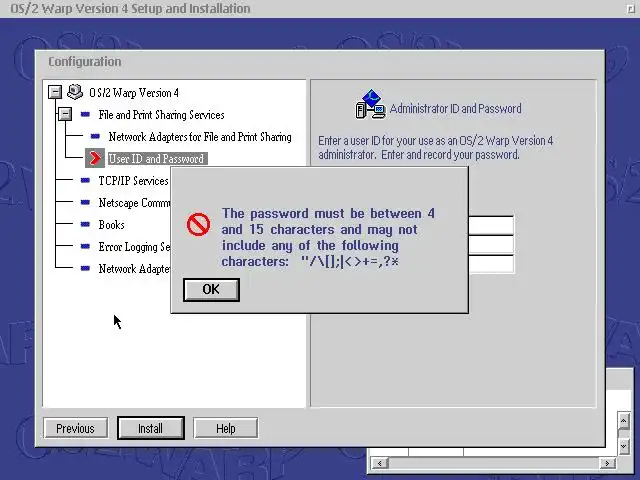Select the Netscape Communicator tree item
640x480 pixels.
pos(134,203)
